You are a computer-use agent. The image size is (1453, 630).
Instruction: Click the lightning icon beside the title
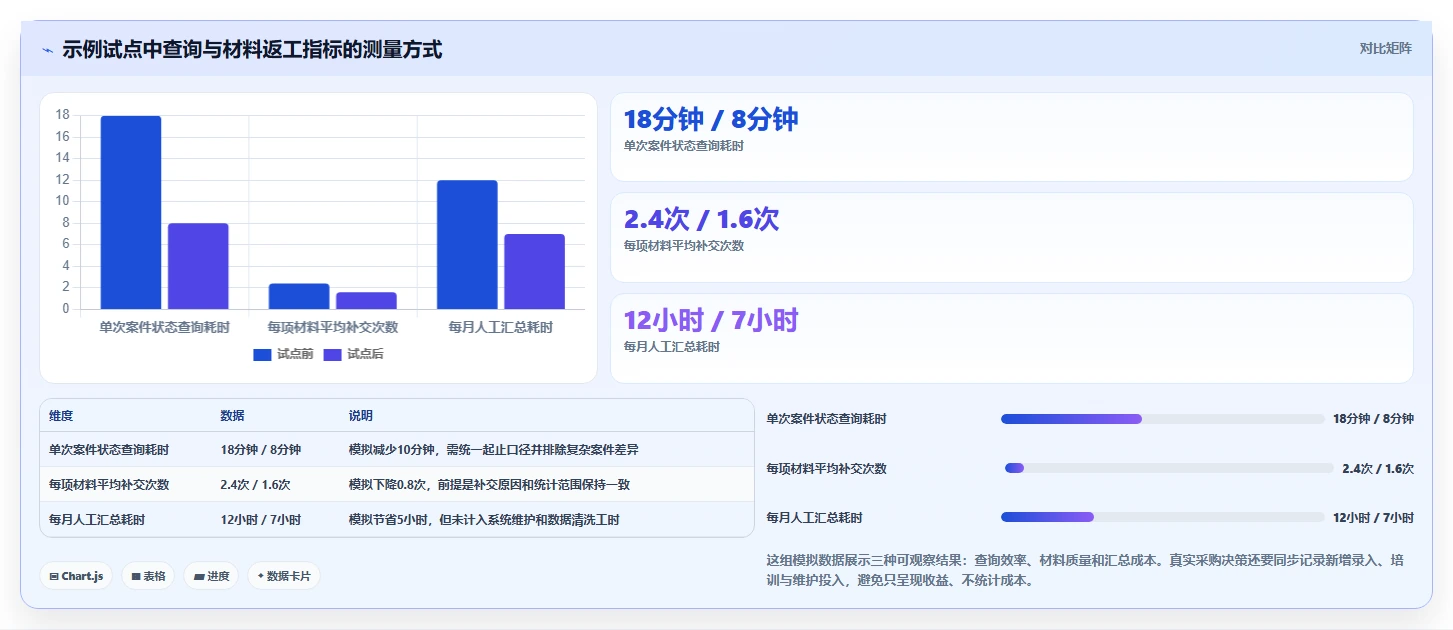tap(47, 50)
